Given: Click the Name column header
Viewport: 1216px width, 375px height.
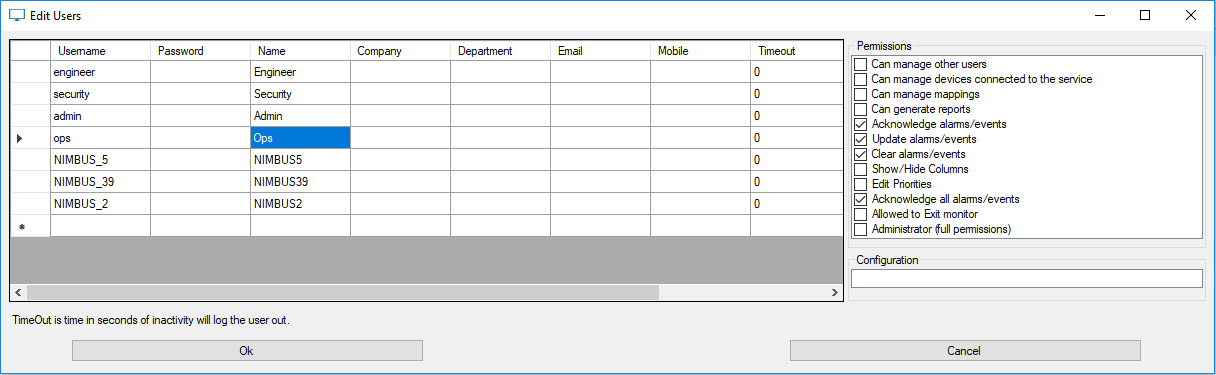Looking at the screenshot, I should pyautogui.click(x=300, y=51).
